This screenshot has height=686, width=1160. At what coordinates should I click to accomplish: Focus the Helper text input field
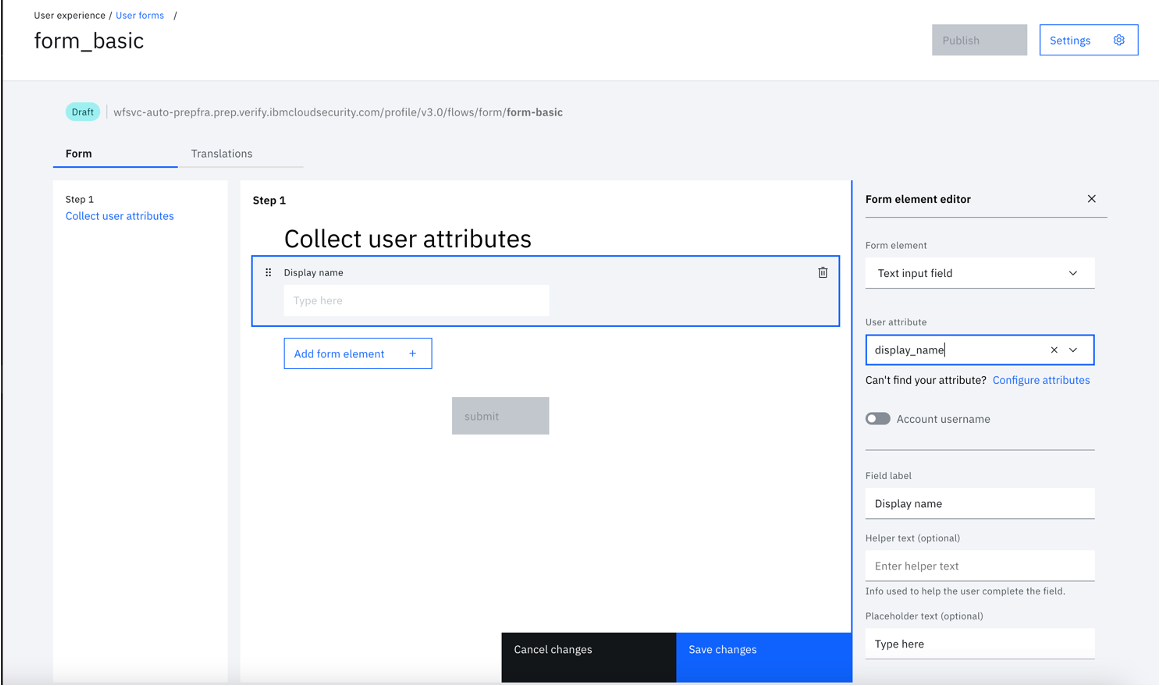pyautogui.click(x=979, y=566)
